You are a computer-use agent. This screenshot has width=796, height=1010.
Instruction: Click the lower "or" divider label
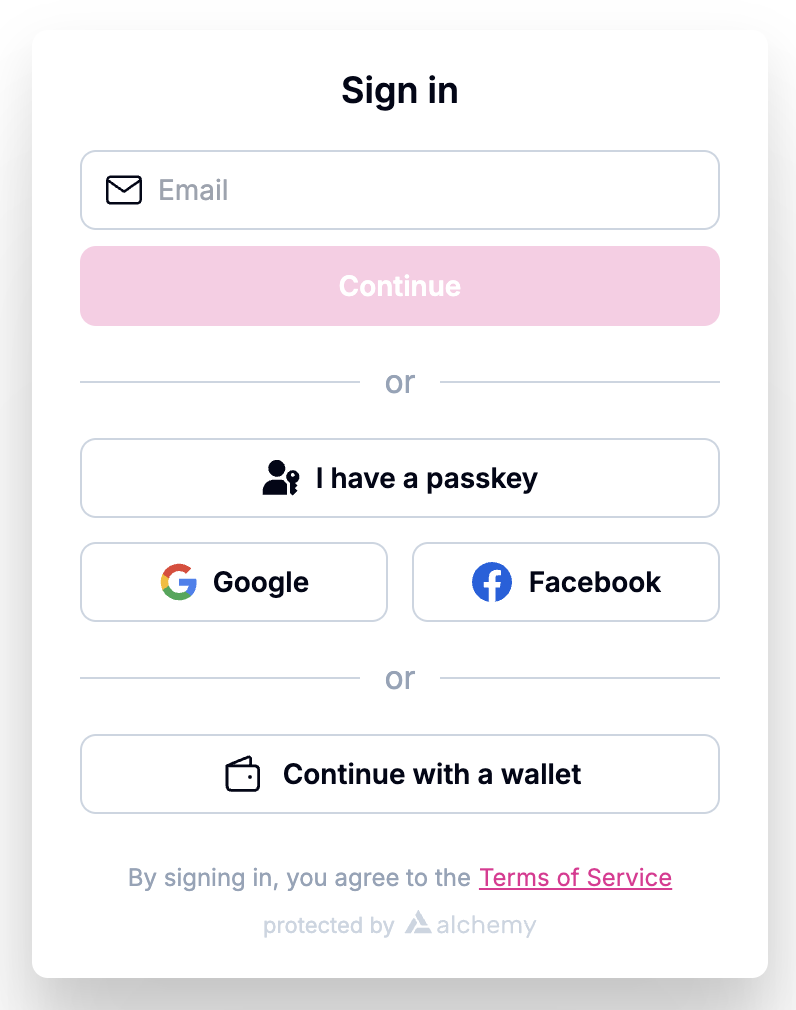click(x=400, y=678)
